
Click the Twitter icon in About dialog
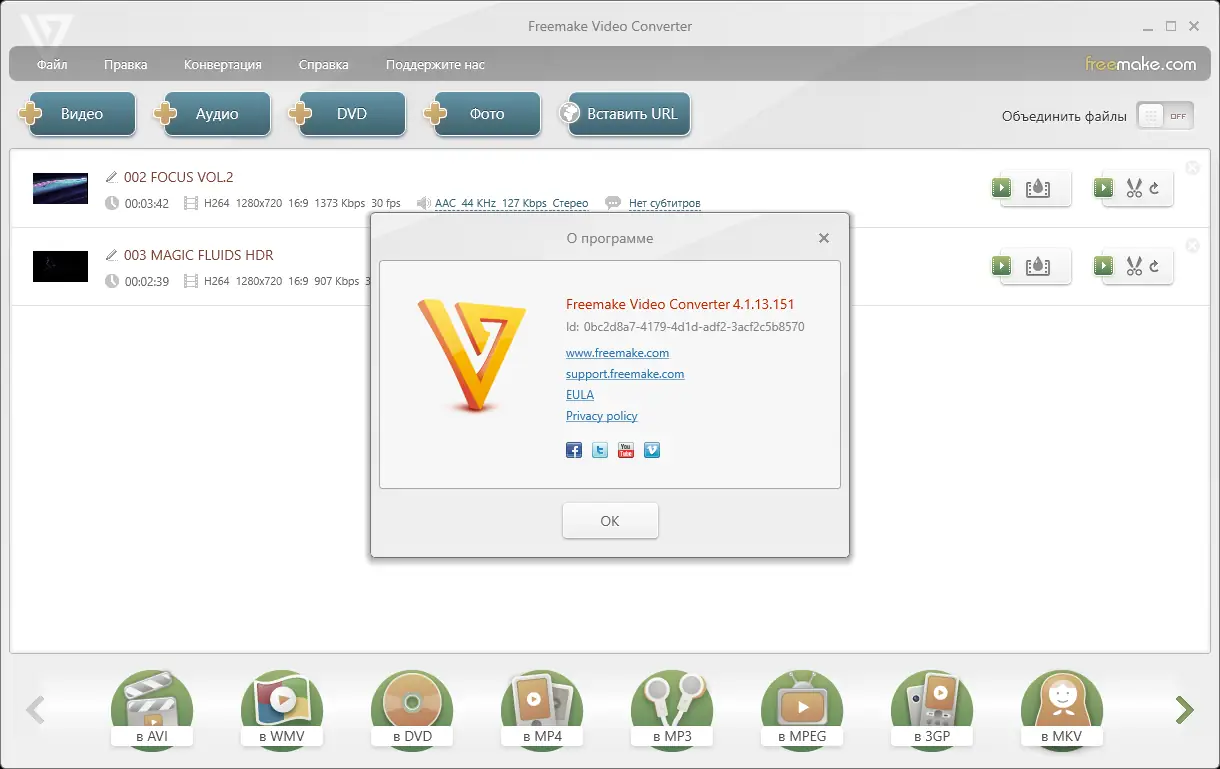[x=600, y=450]
